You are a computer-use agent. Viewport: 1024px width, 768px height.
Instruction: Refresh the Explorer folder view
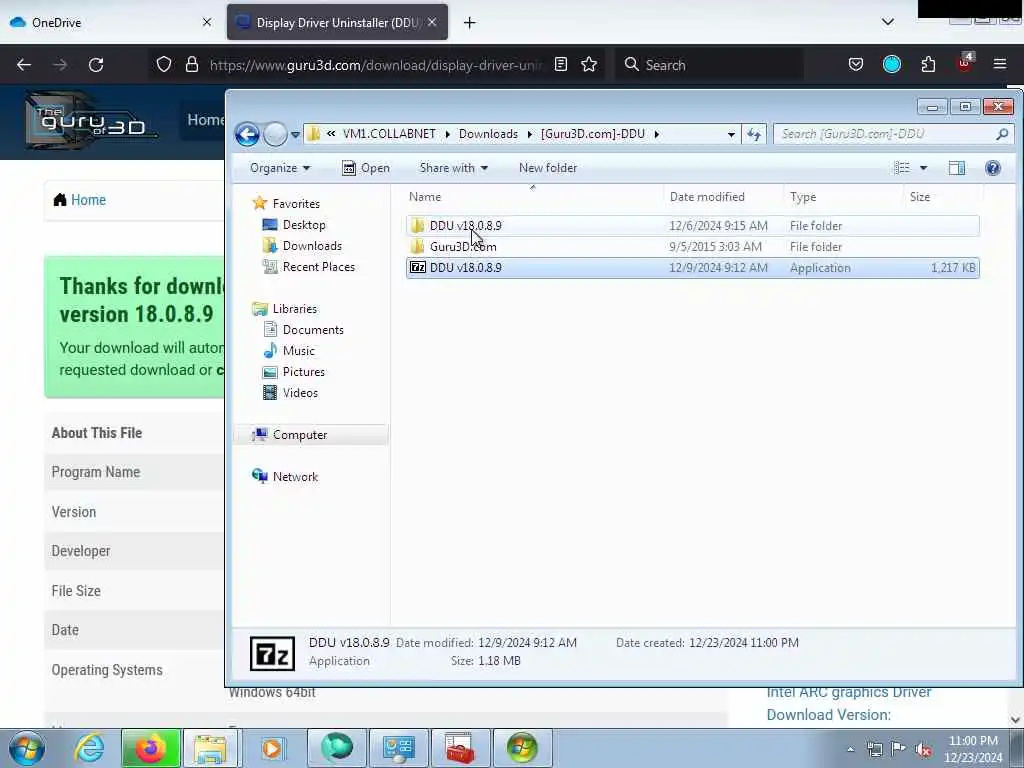coord(754,135)
